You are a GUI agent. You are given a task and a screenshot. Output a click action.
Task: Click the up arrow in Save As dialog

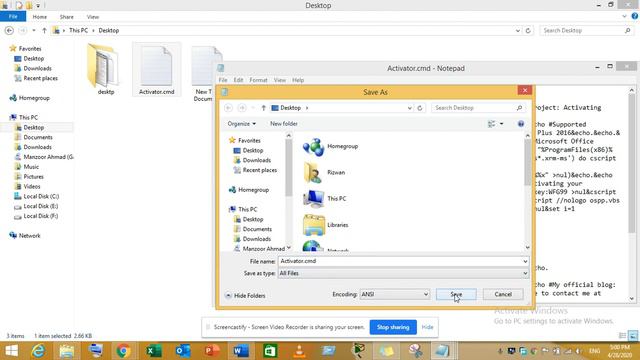(x=264, y=108)
